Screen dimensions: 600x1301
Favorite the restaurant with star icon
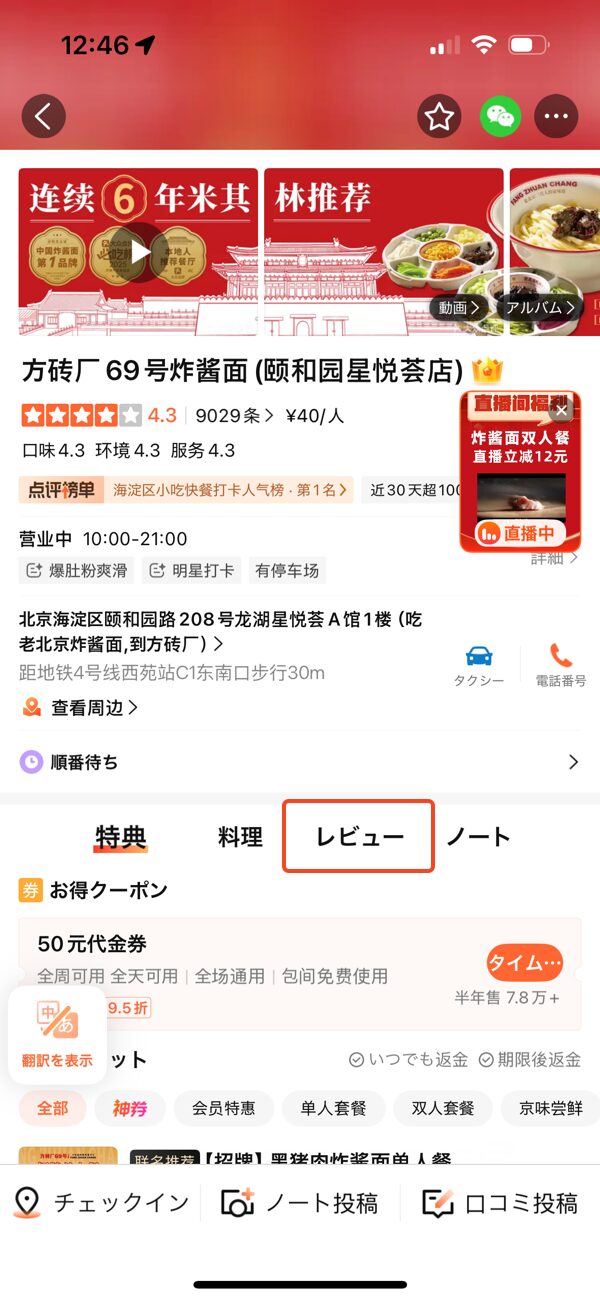439,117
